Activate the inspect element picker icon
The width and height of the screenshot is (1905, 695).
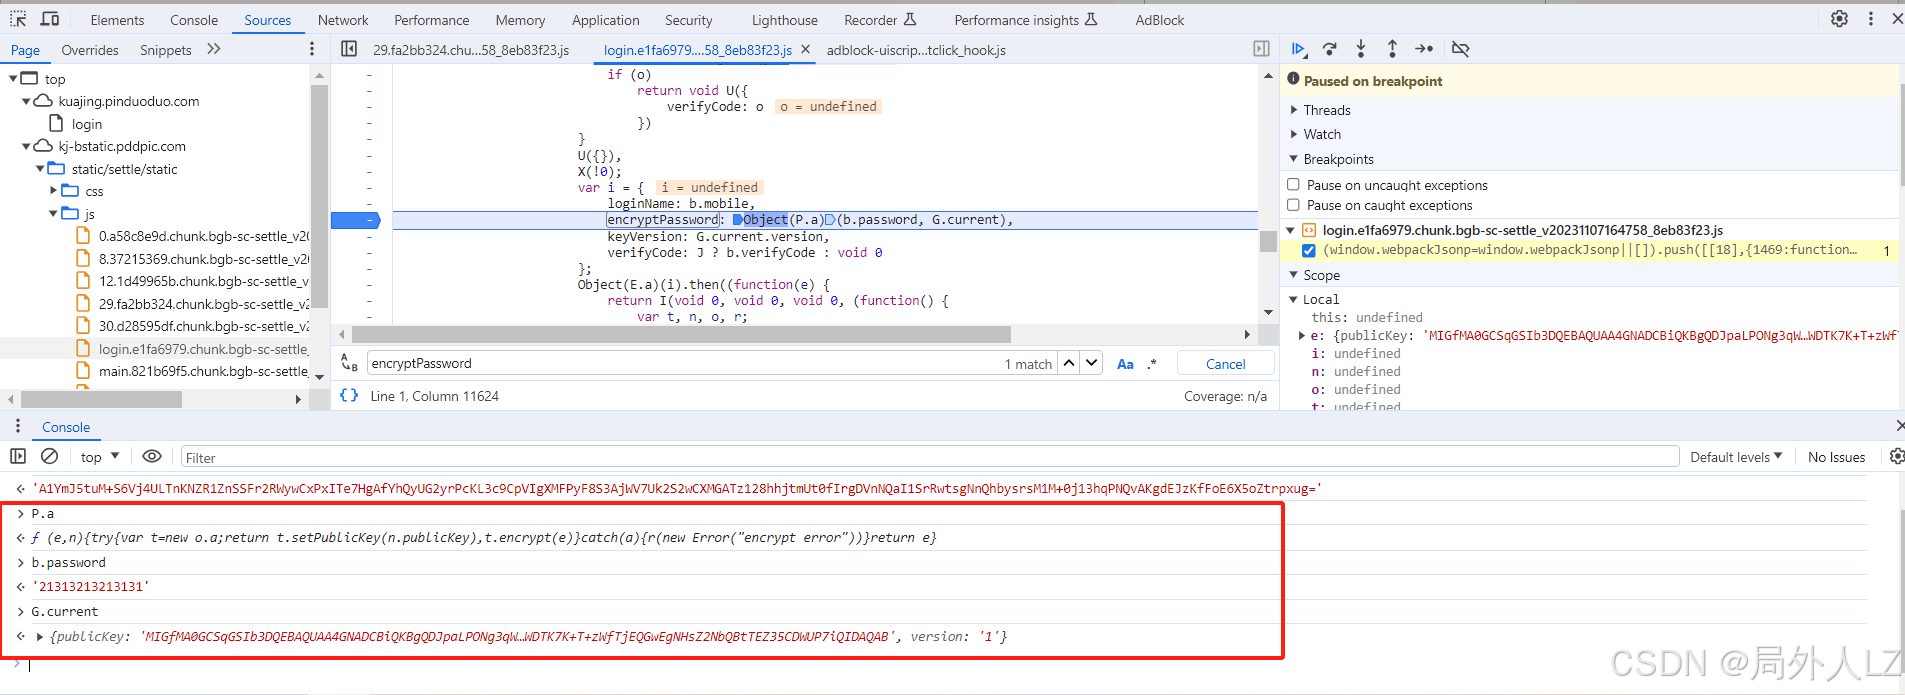(x=18, y=19)
